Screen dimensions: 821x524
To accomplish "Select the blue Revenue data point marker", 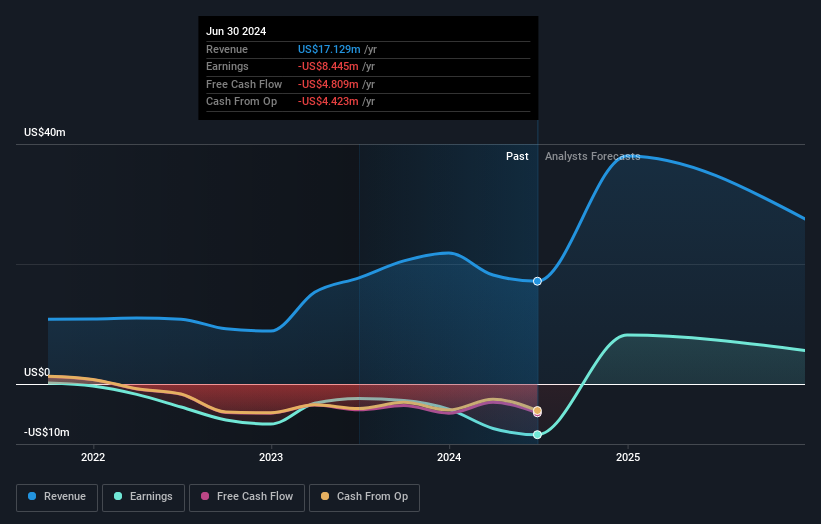I will pyautogui.click(x=537, y=282).
